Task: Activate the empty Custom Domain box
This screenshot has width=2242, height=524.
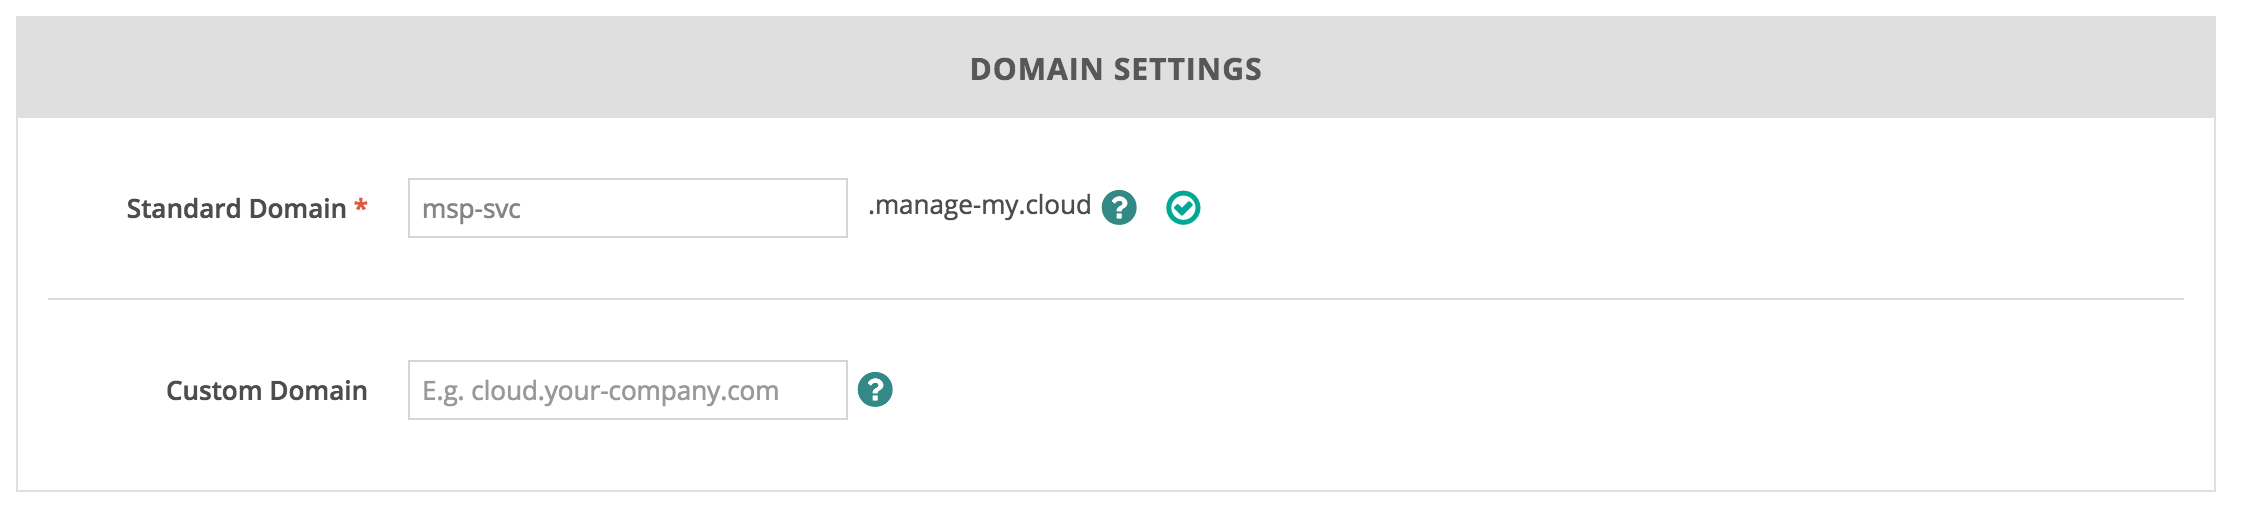Action: 628,390
